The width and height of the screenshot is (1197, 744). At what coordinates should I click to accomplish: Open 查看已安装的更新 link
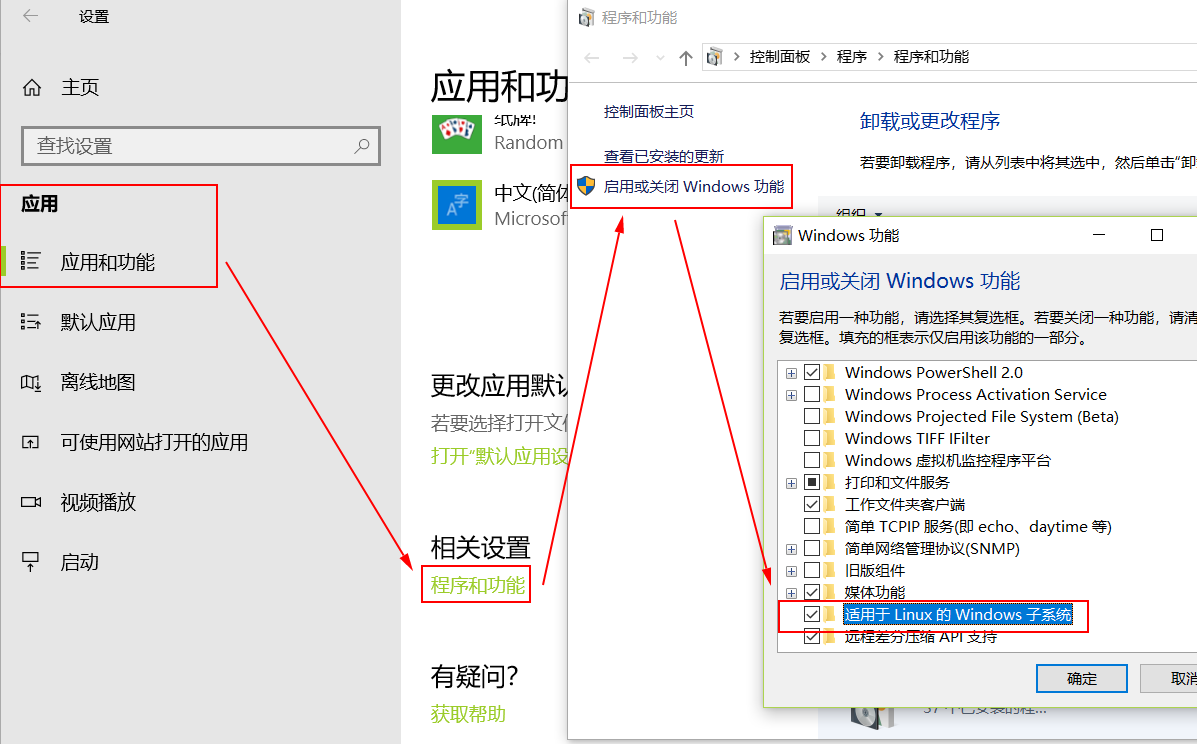pos(663,156)
